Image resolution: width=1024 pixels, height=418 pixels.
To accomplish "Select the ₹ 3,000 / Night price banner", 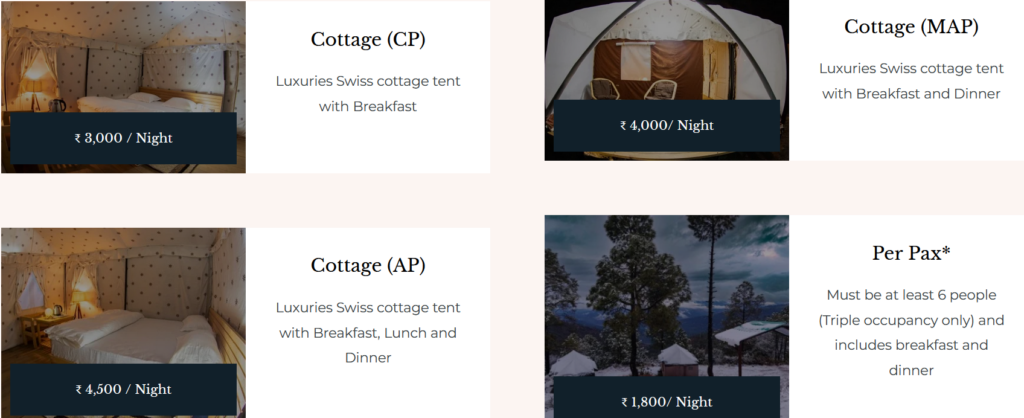I will [123, 138].
